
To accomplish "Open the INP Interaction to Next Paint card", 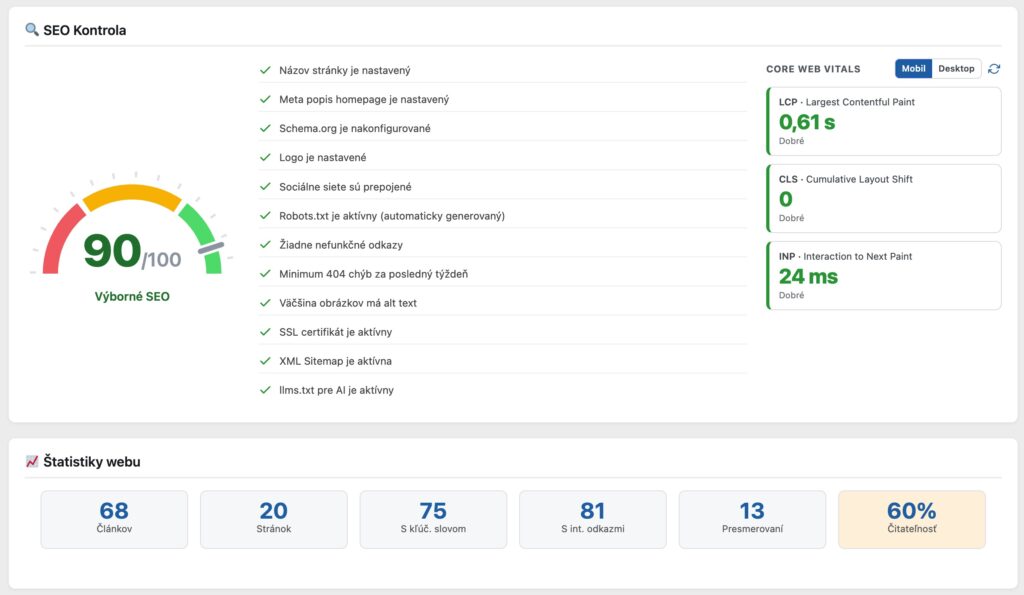I will [884, 276].
